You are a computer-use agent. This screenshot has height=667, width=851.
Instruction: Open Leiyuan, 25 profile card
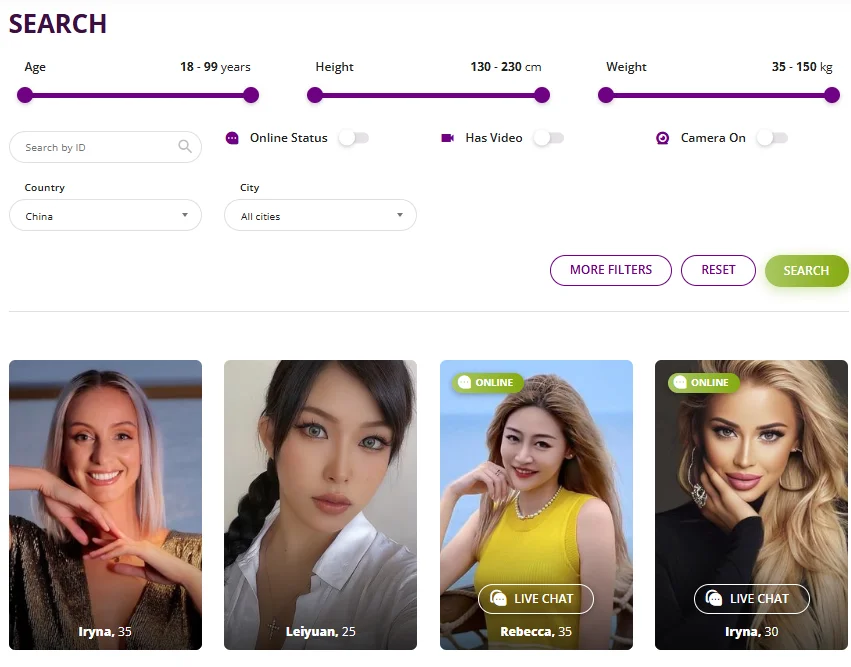click(320, 505)
